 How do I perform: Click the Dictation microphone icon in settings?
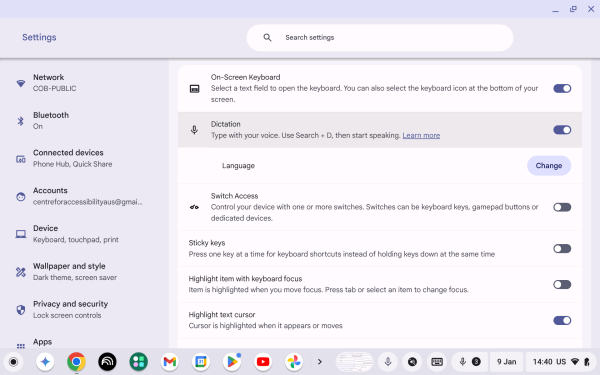[194, 130]
